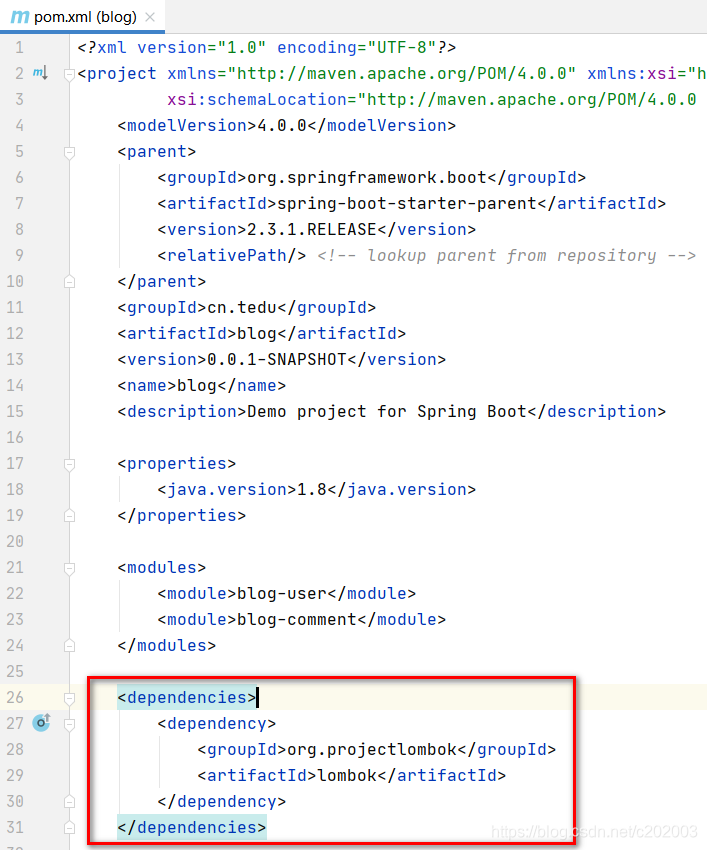Click the closing dependency tag on line 30
This screenshot has width=707, height=850.
coord(222,802)
